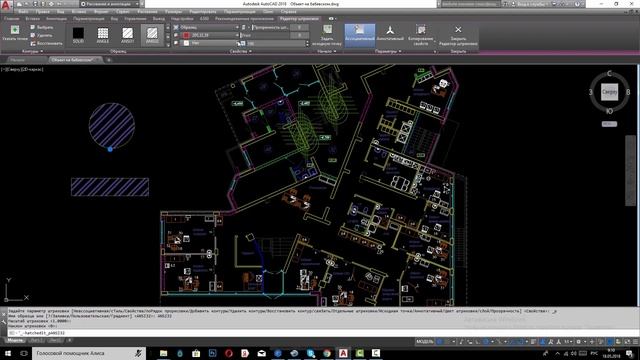
Task: Click the hatch scale stepper arrows
Action: [307, 43]
